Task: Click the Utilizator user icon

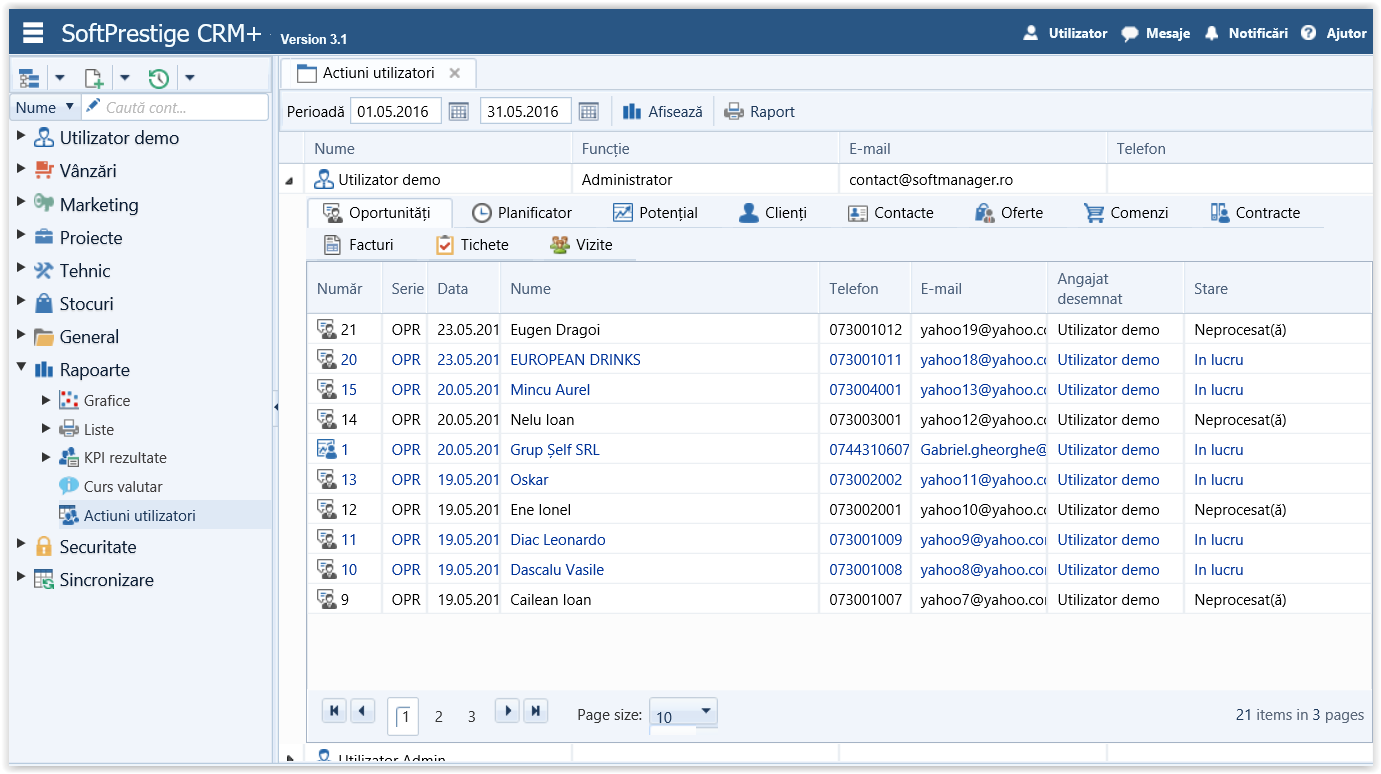Action: click(1031, 33)
